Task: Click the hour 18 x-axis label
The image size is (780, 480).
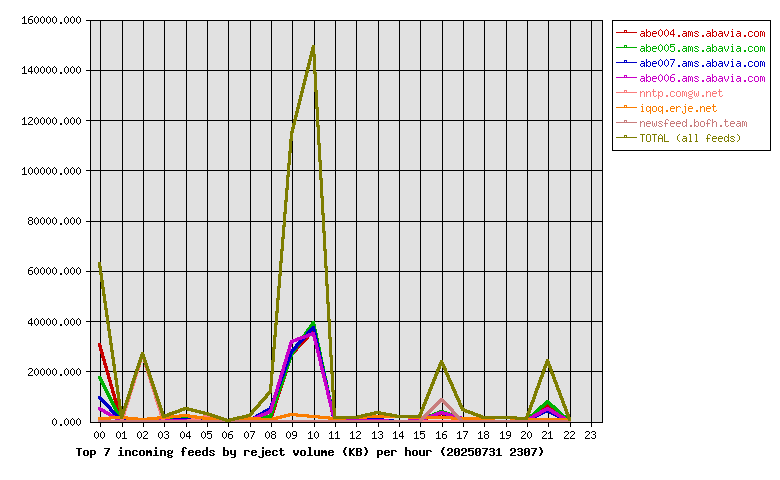Action: pyautogui.click(x=484, y=435)
